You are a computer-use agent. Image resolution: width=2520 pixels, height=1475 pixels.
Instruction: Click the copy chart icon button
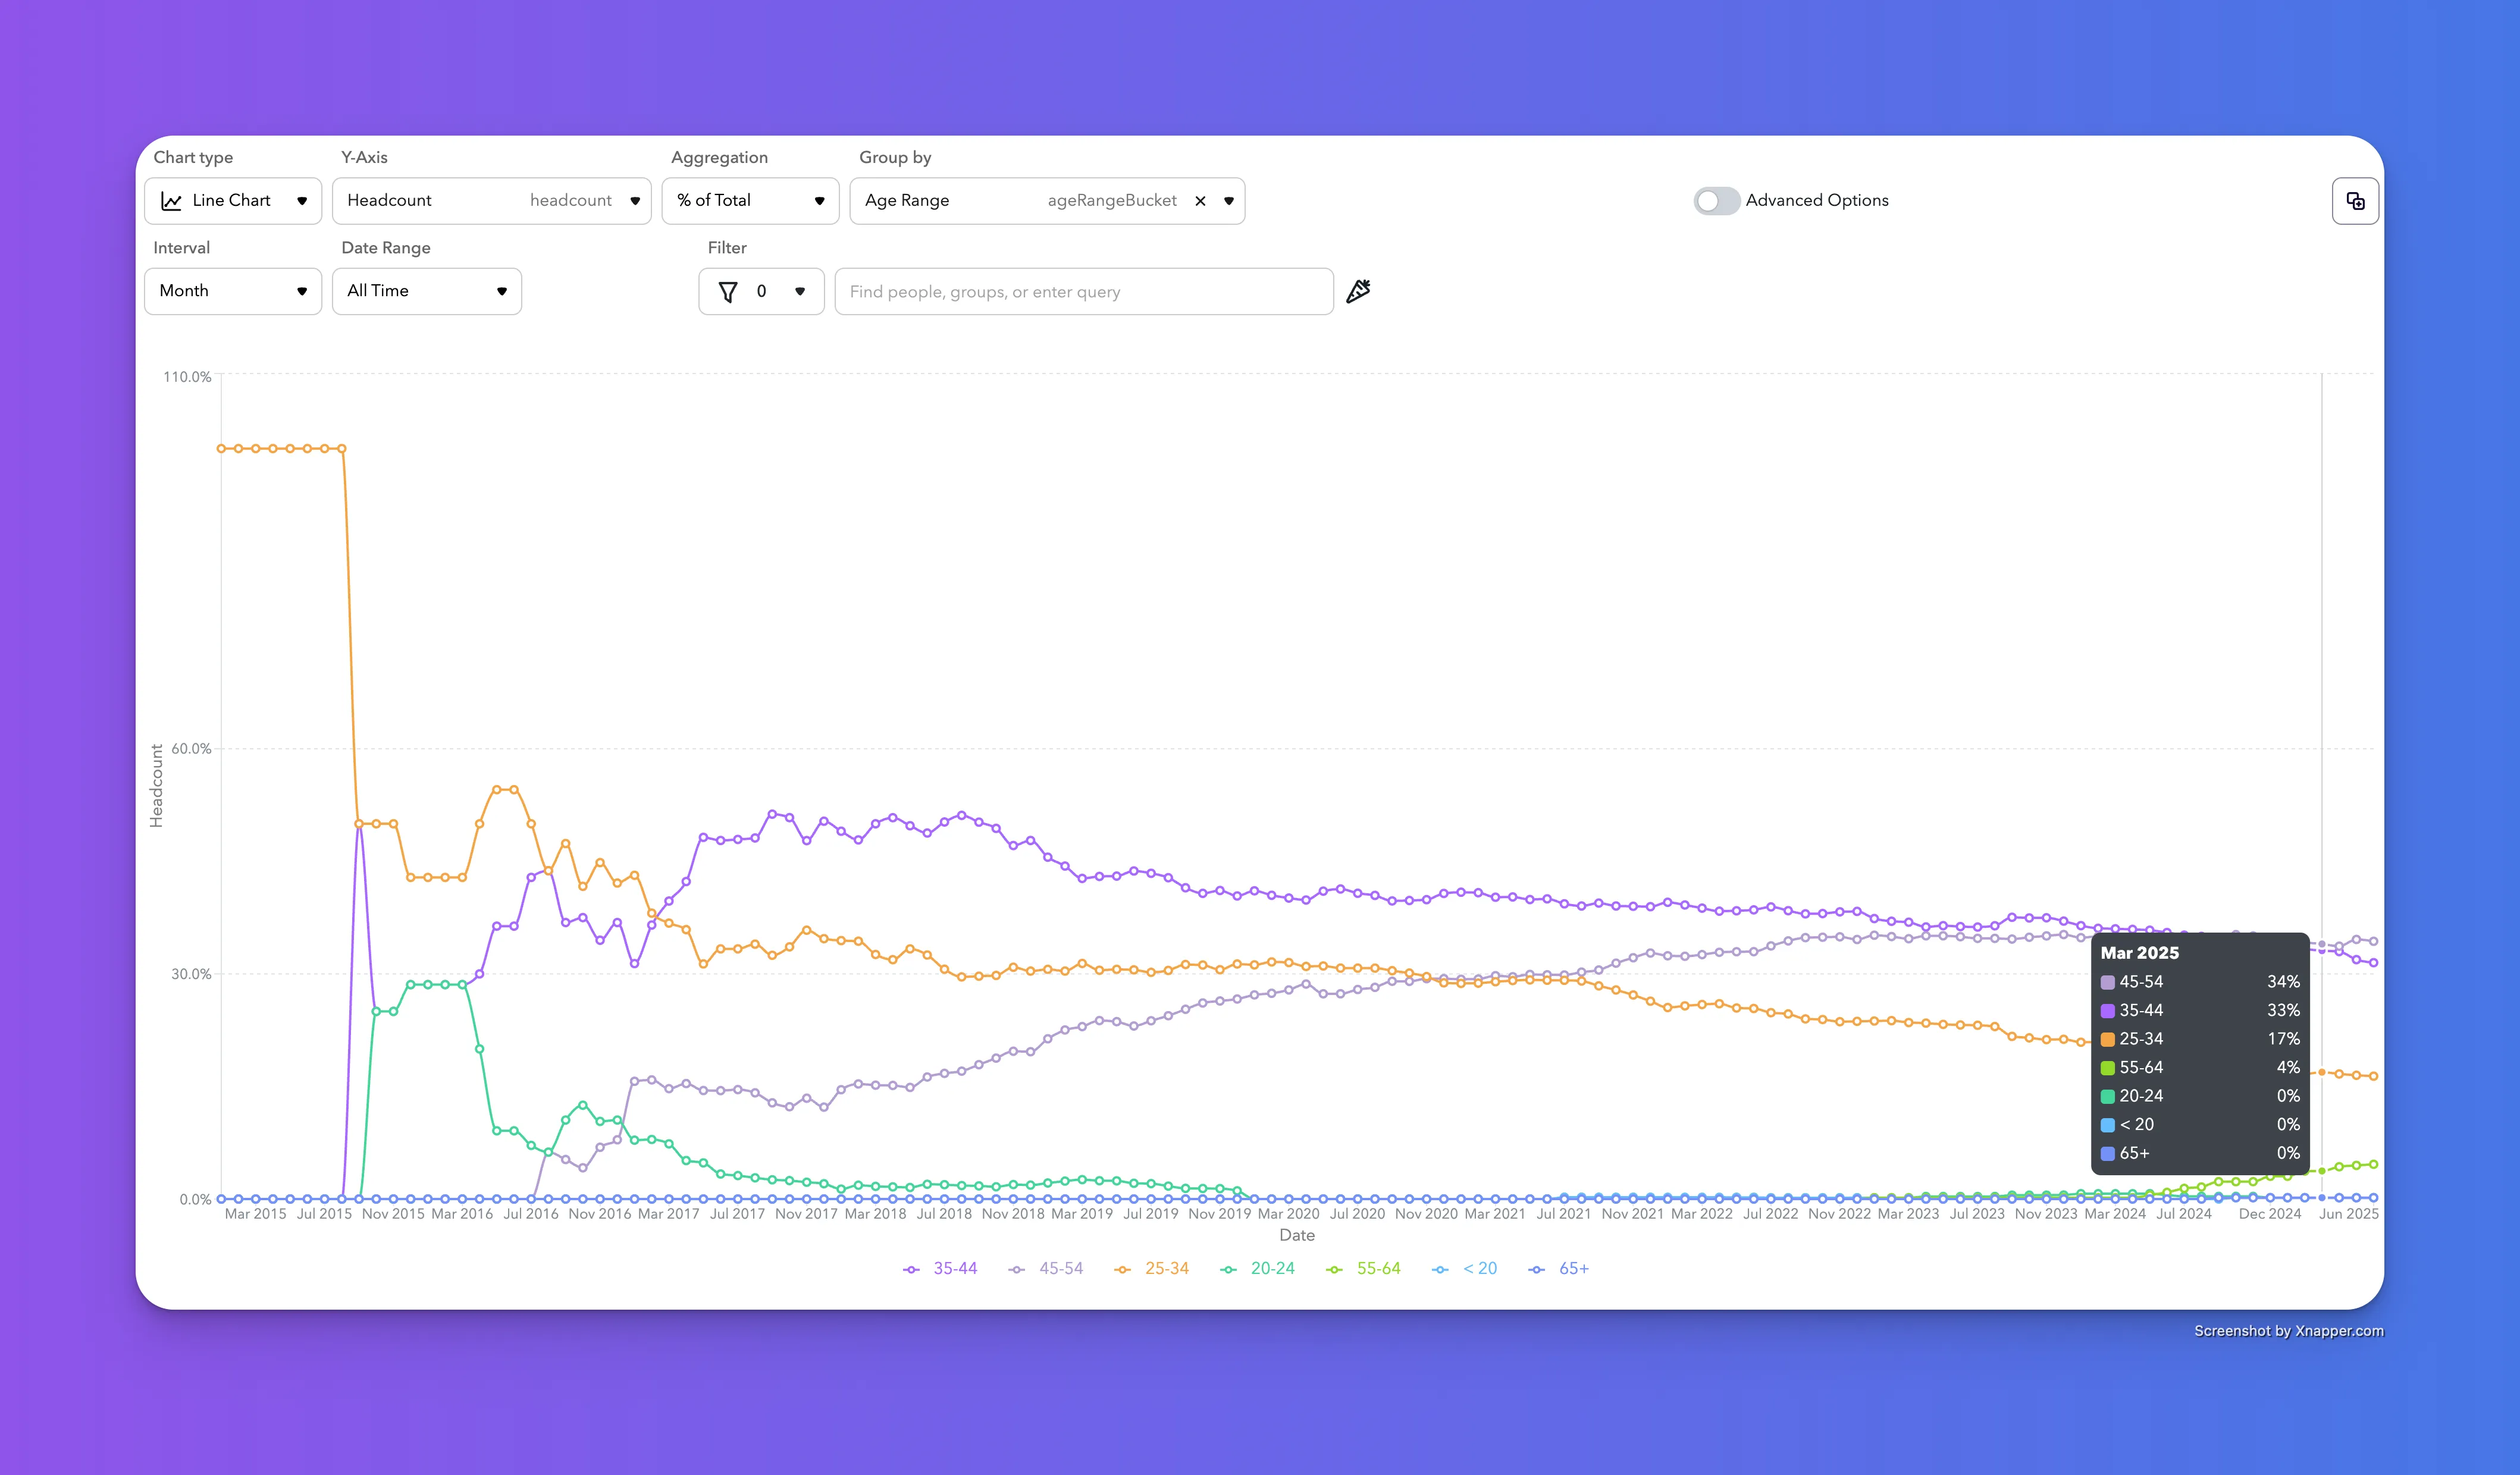[2355, 201]
